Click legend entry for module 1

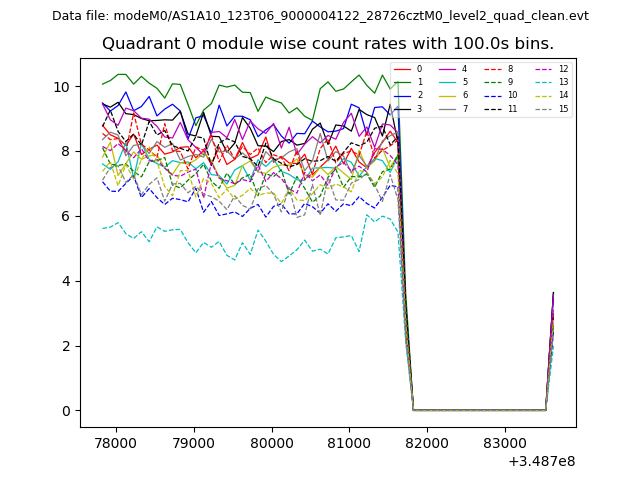pyautogui.click(x=408, y=82)
